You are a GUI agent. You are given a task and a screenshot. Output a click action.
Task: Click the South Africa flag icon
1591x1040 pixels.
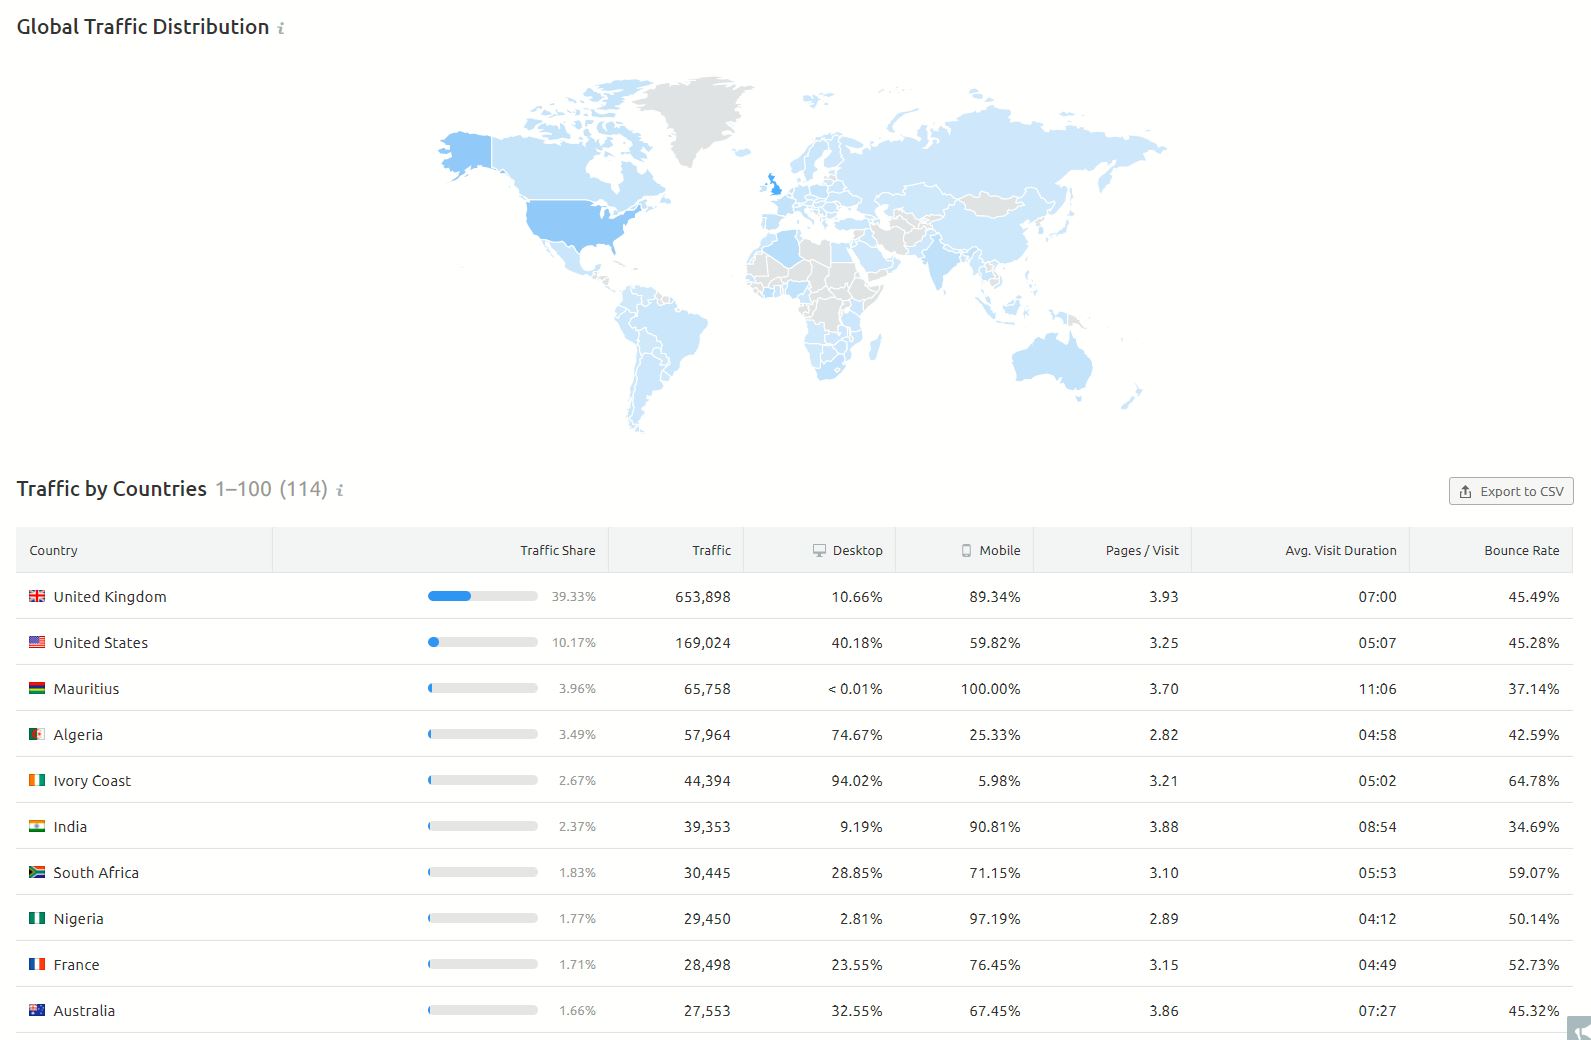click(37, 872)
